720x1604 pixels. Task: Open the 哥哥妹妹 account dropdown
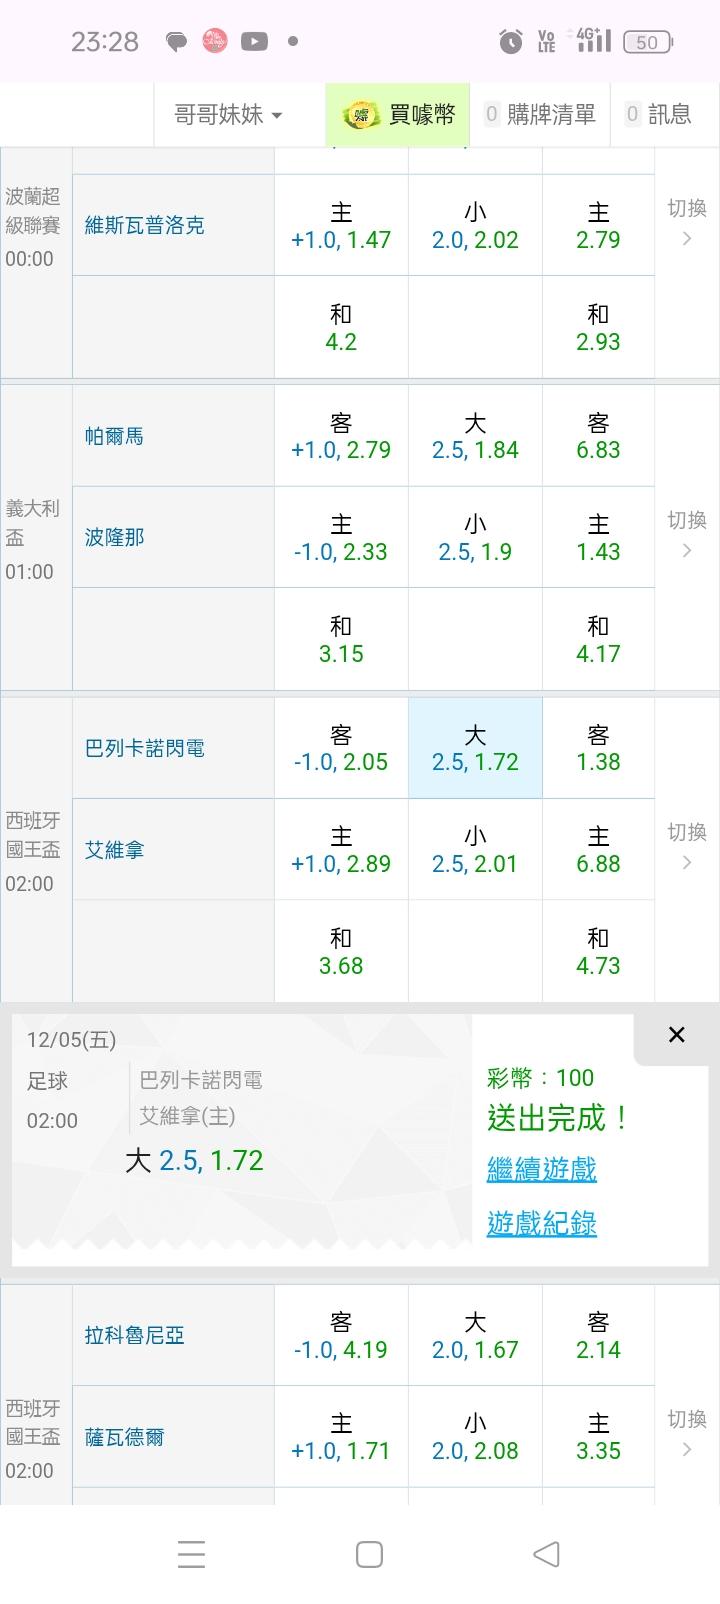tap(228, 115)
